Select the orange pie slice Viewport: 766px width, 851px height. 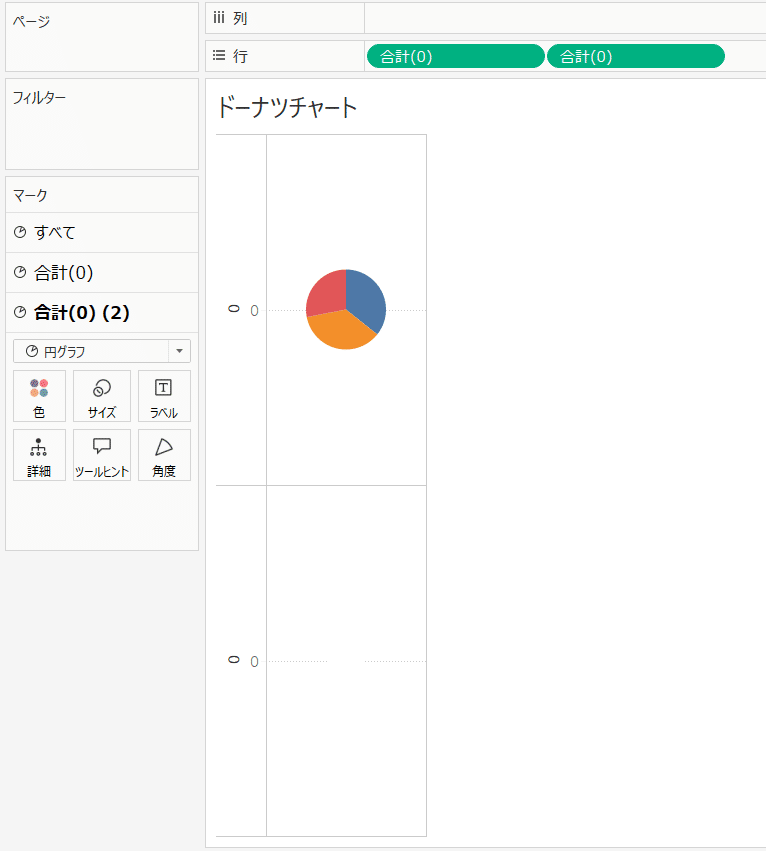click(341, 331)
